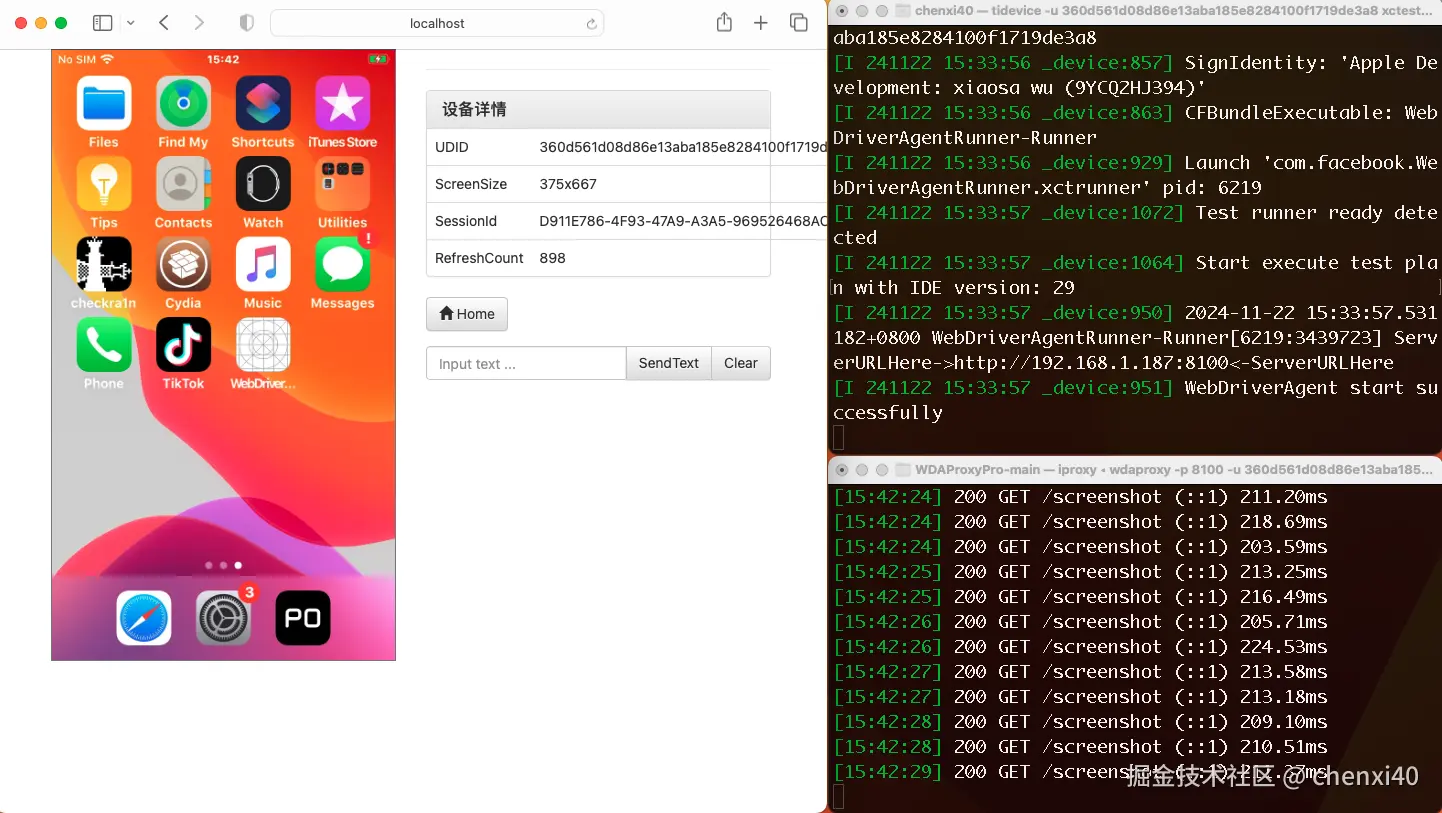
Task: Click the phone status bar time 15:42
Action: pyautogui.click(x=223, y=59)
